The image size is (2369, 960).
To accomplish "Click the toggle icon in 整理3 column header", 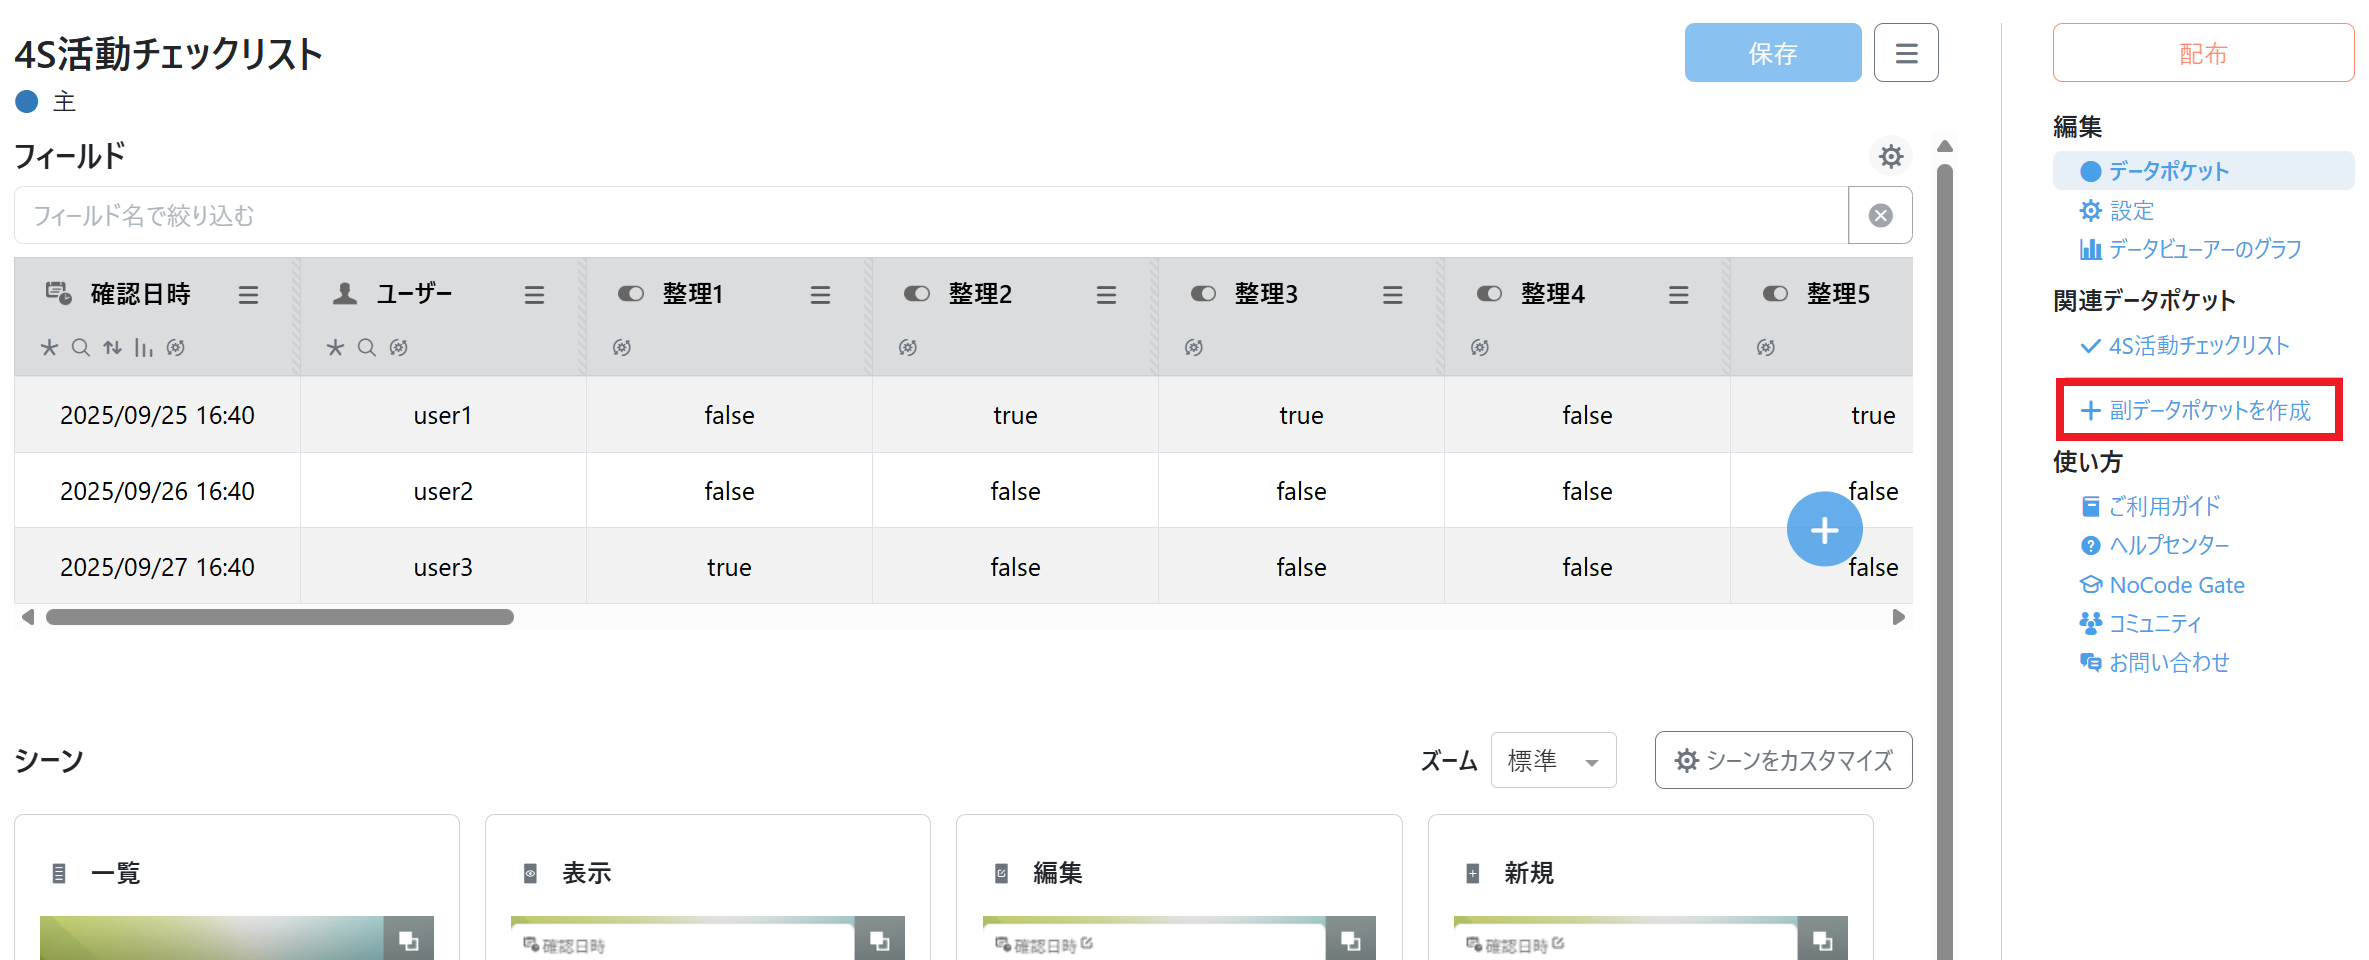I will click(x=1203, y=294).
